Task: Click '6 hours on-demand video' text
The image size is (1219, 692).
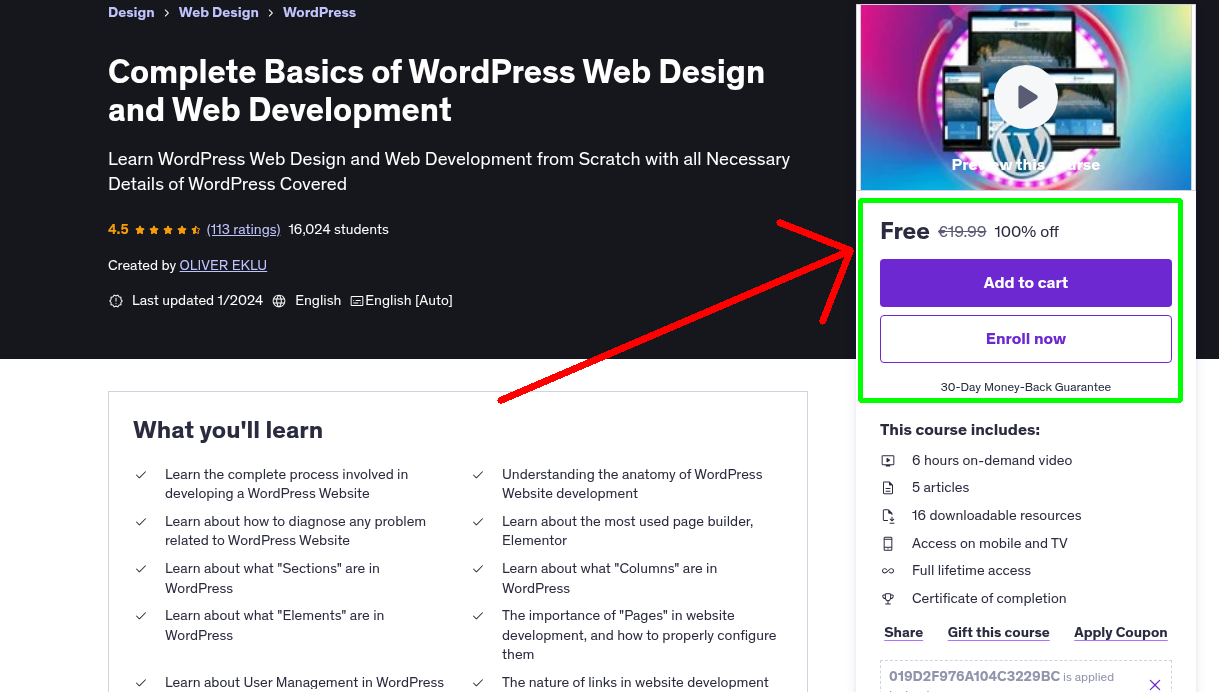Action: tap(992, 460)
